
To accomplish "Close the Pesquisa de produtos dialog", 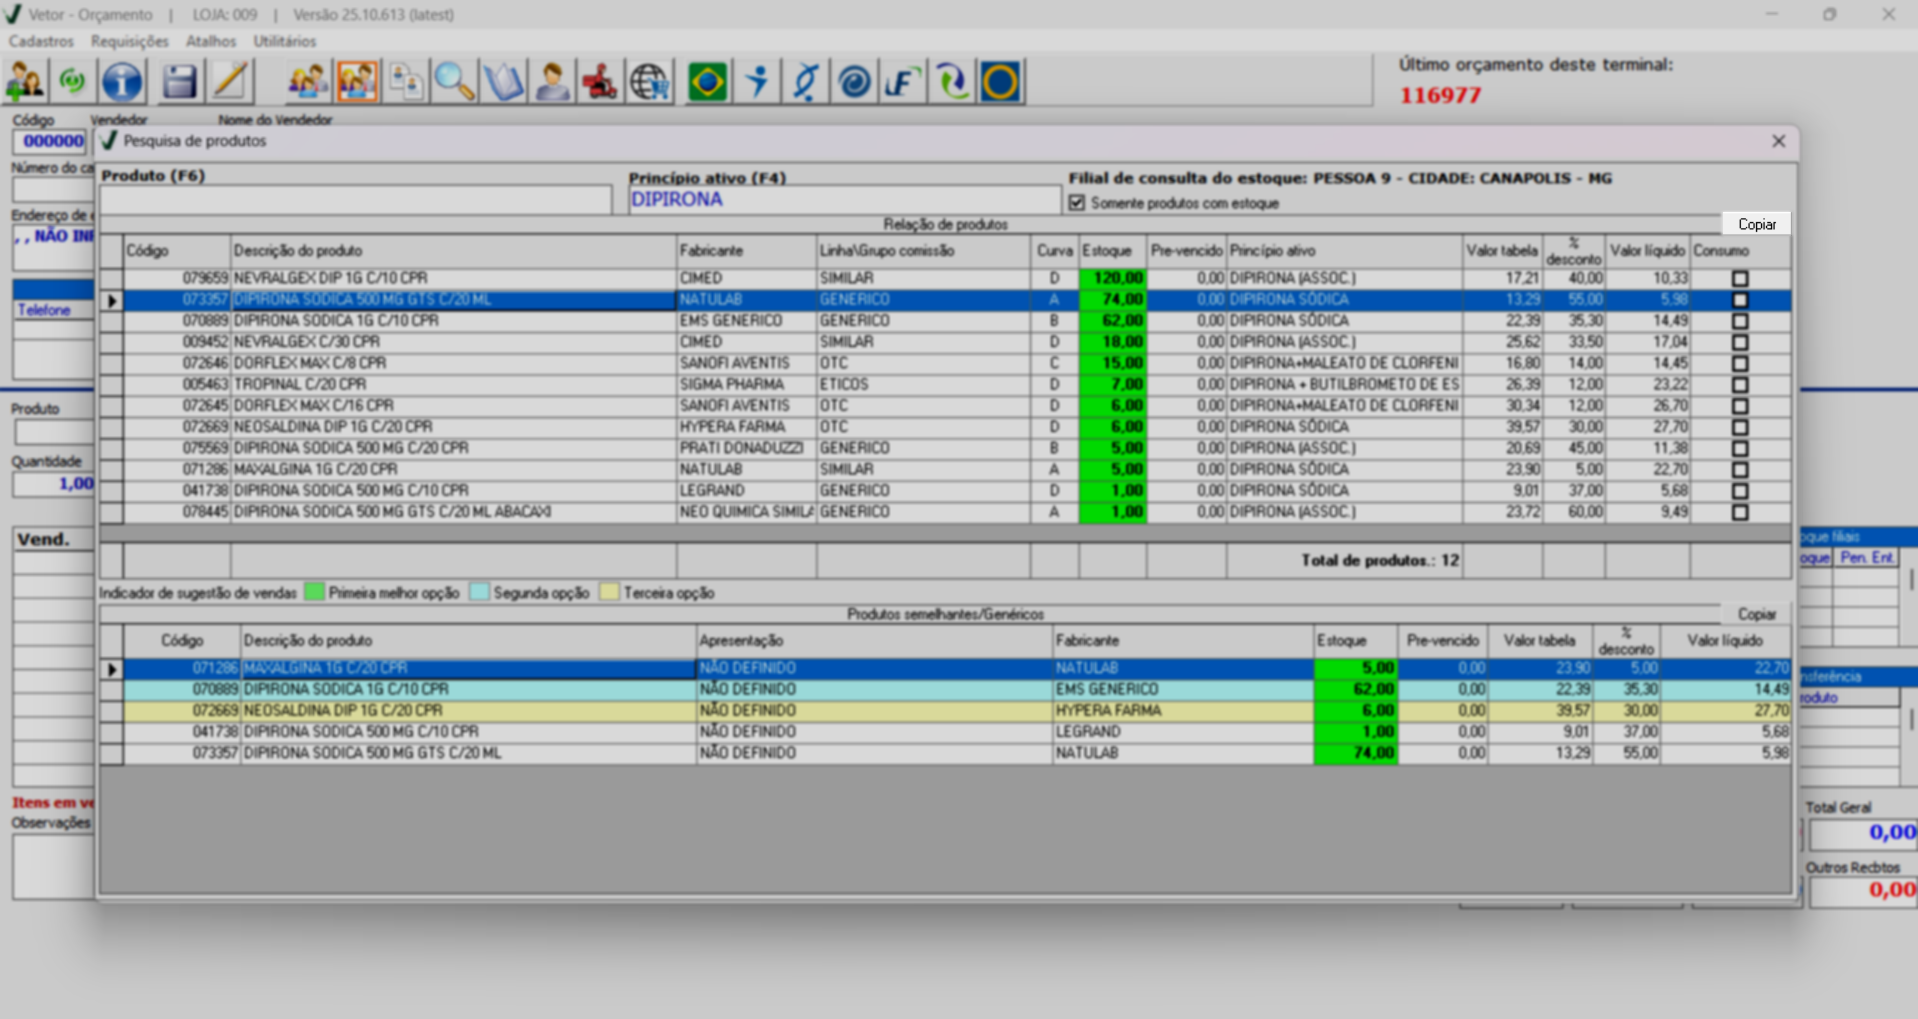I will [x=1778, y=141].
